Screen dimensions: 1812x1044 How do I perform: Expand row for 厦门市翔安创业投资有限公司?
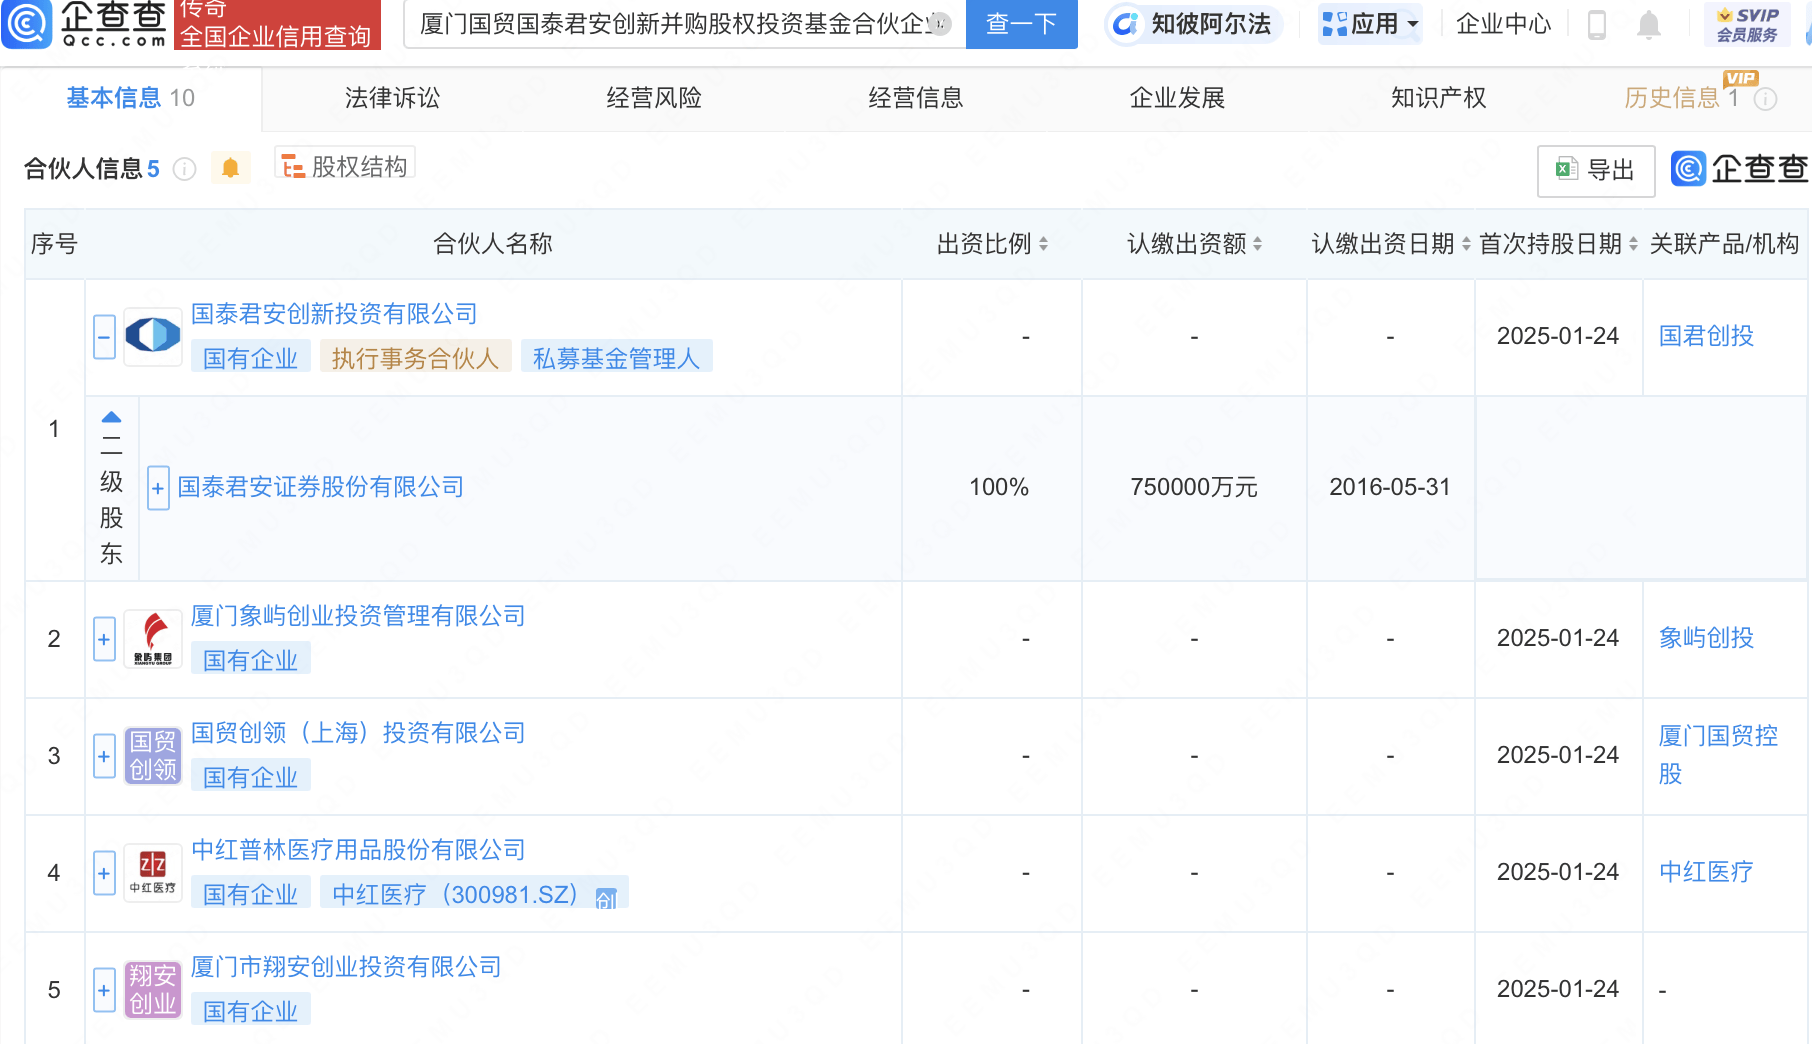(x=104, y=990)
